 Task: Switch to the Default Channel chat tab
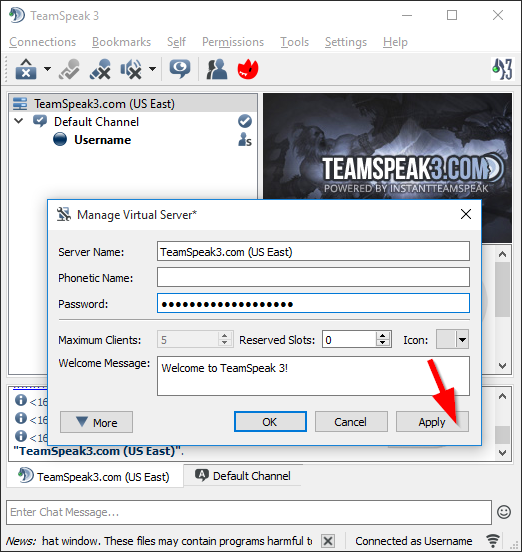(x=243, y=476)
